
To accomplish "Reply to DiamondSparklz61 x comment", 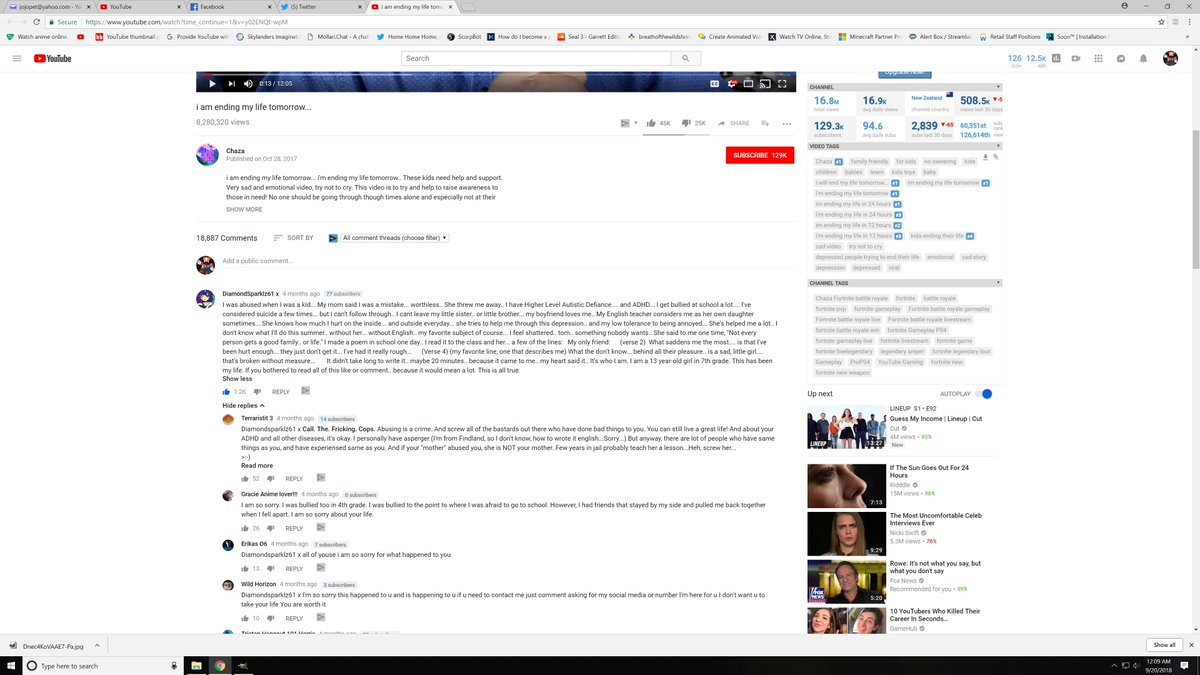I will pyautogui.click(x=281, y=391).
